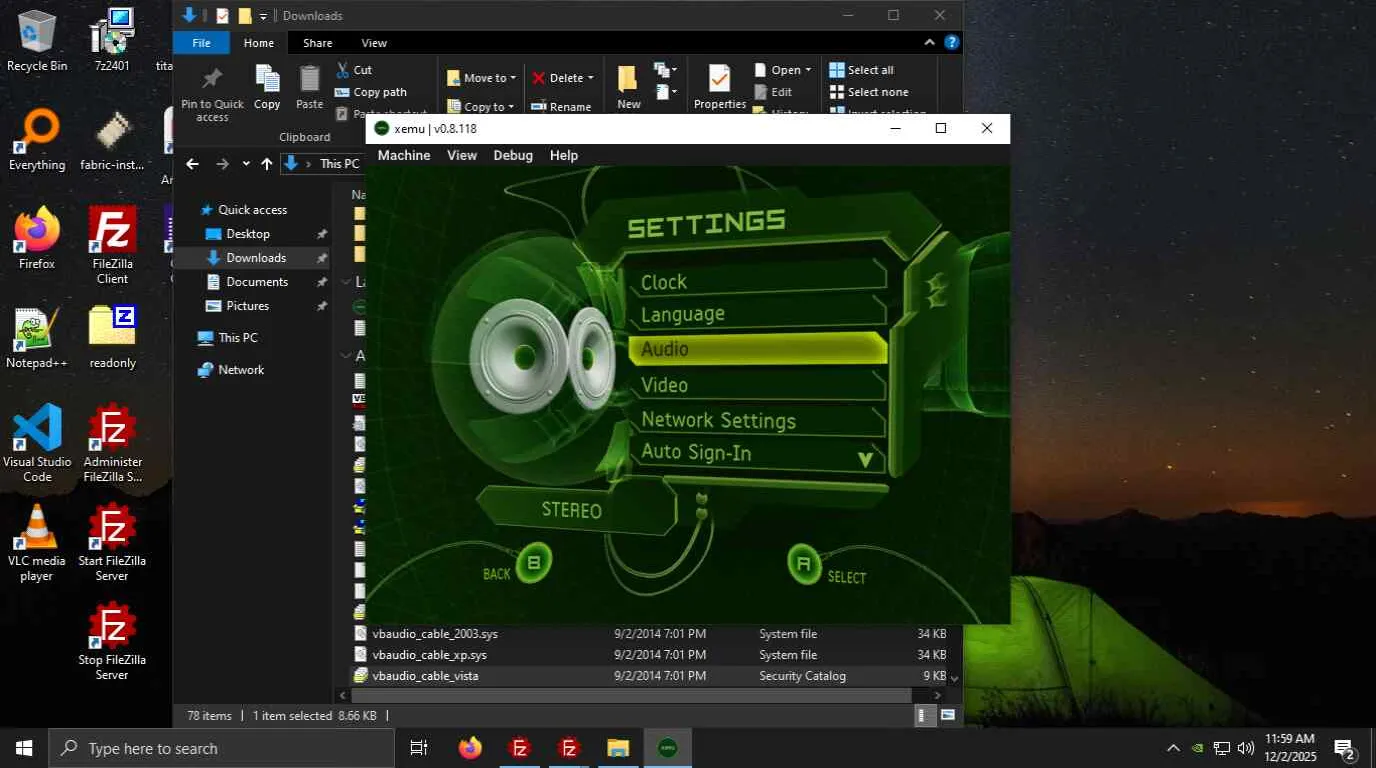The height and width of the screenshot is (768, 1376).
Task: Select the 7z2401 desktop icon
Action: tap(112, 42)
